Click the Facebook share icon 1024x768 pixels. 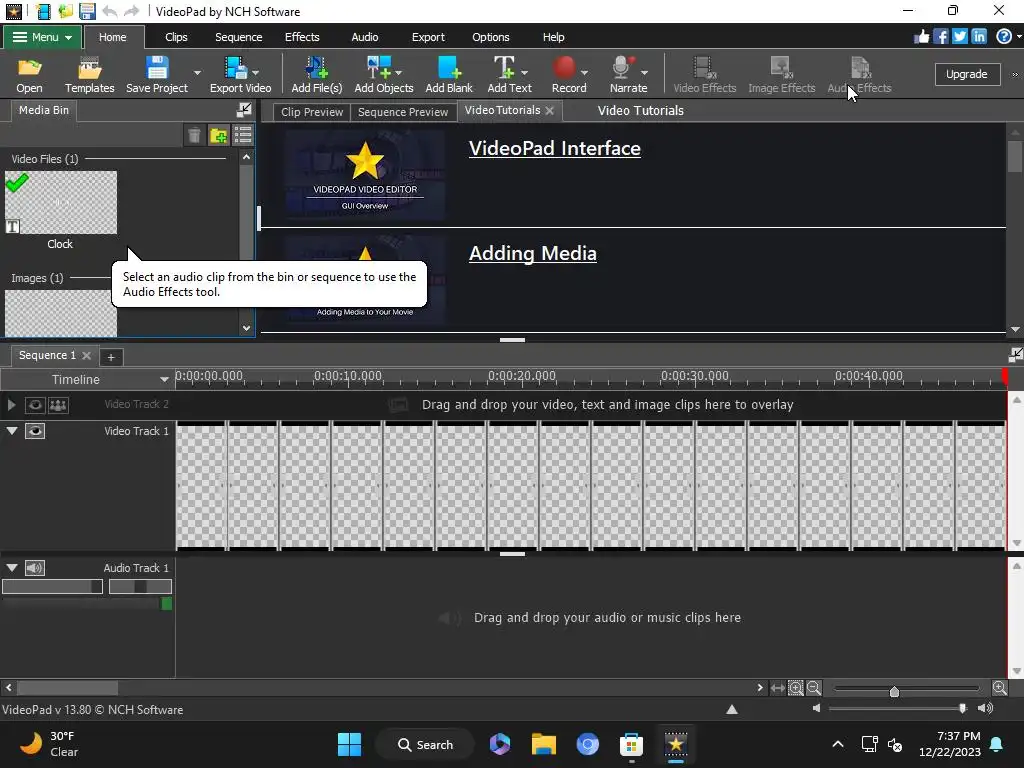940,37
